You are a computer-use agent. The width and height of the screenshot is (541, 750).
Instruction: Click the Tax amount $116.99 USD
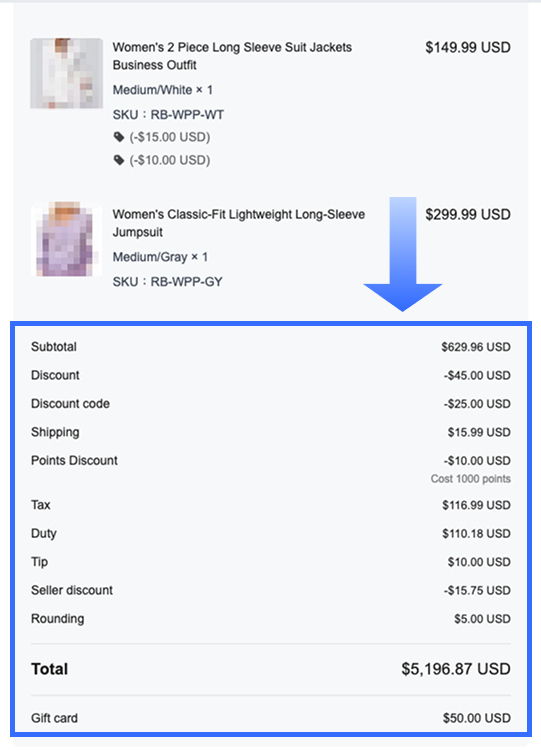(x=476, y=505)
